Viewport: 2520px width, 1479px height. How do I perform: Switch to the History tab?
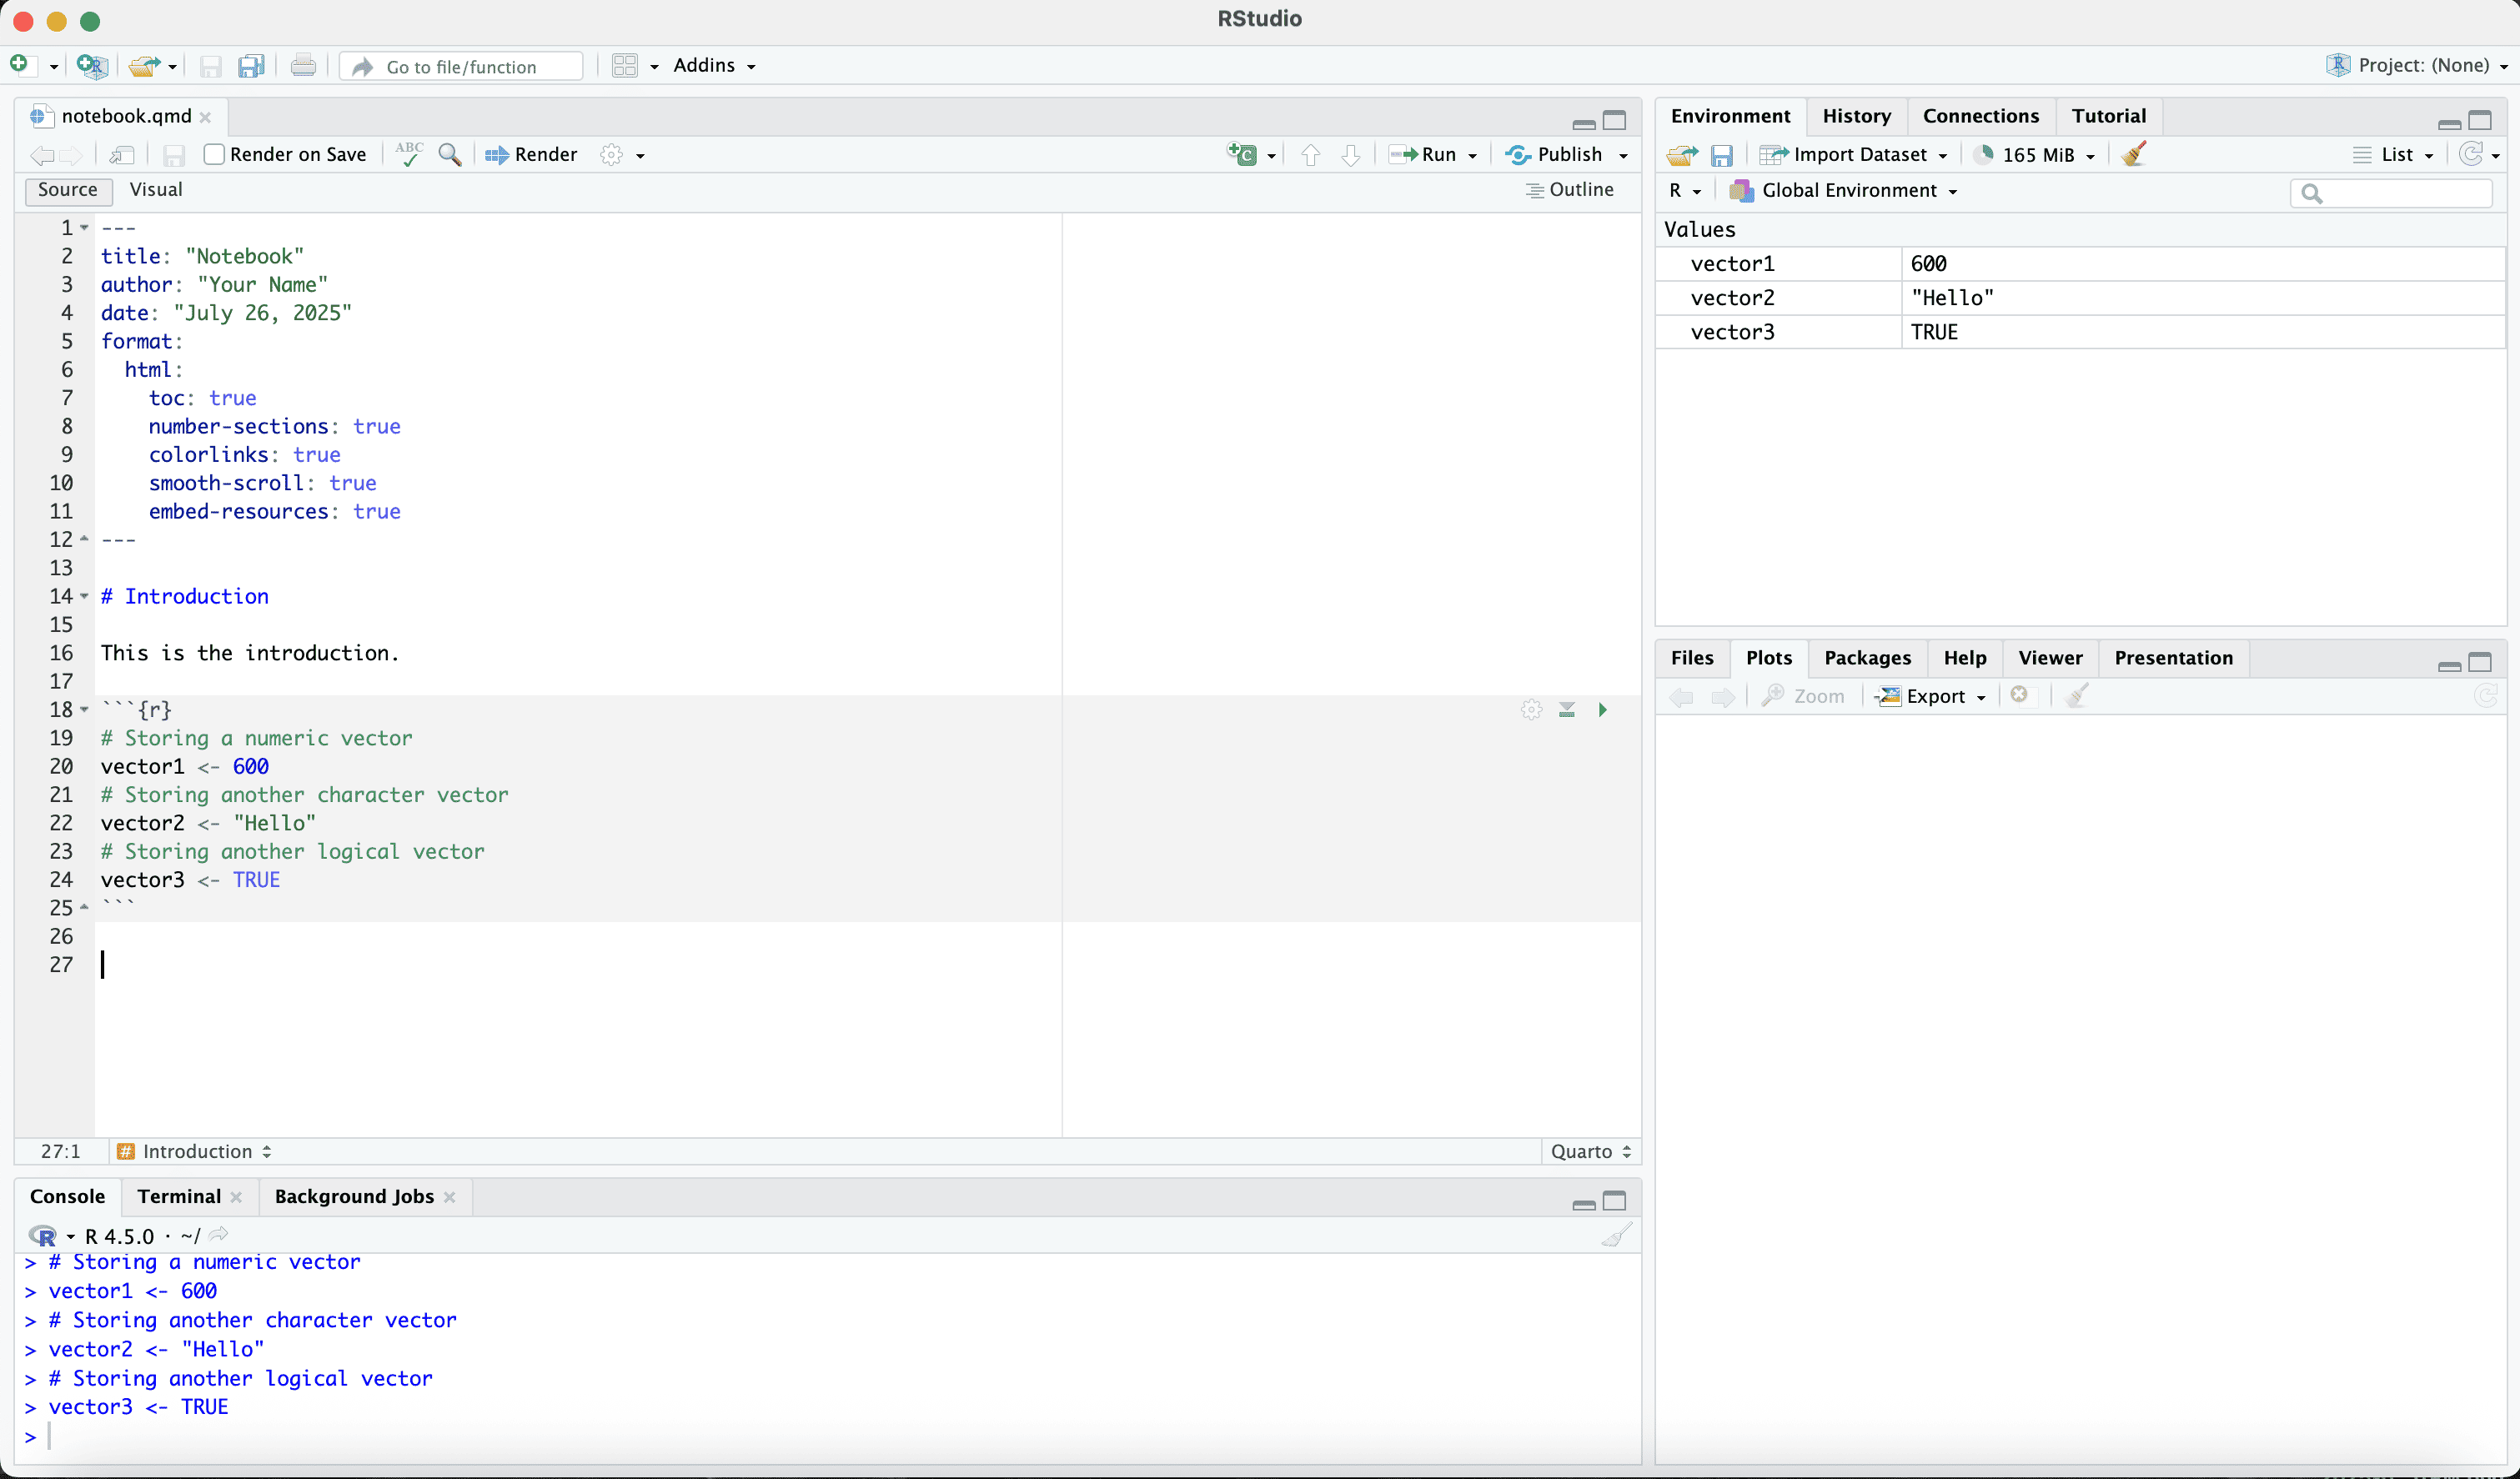coord(1856,116)
